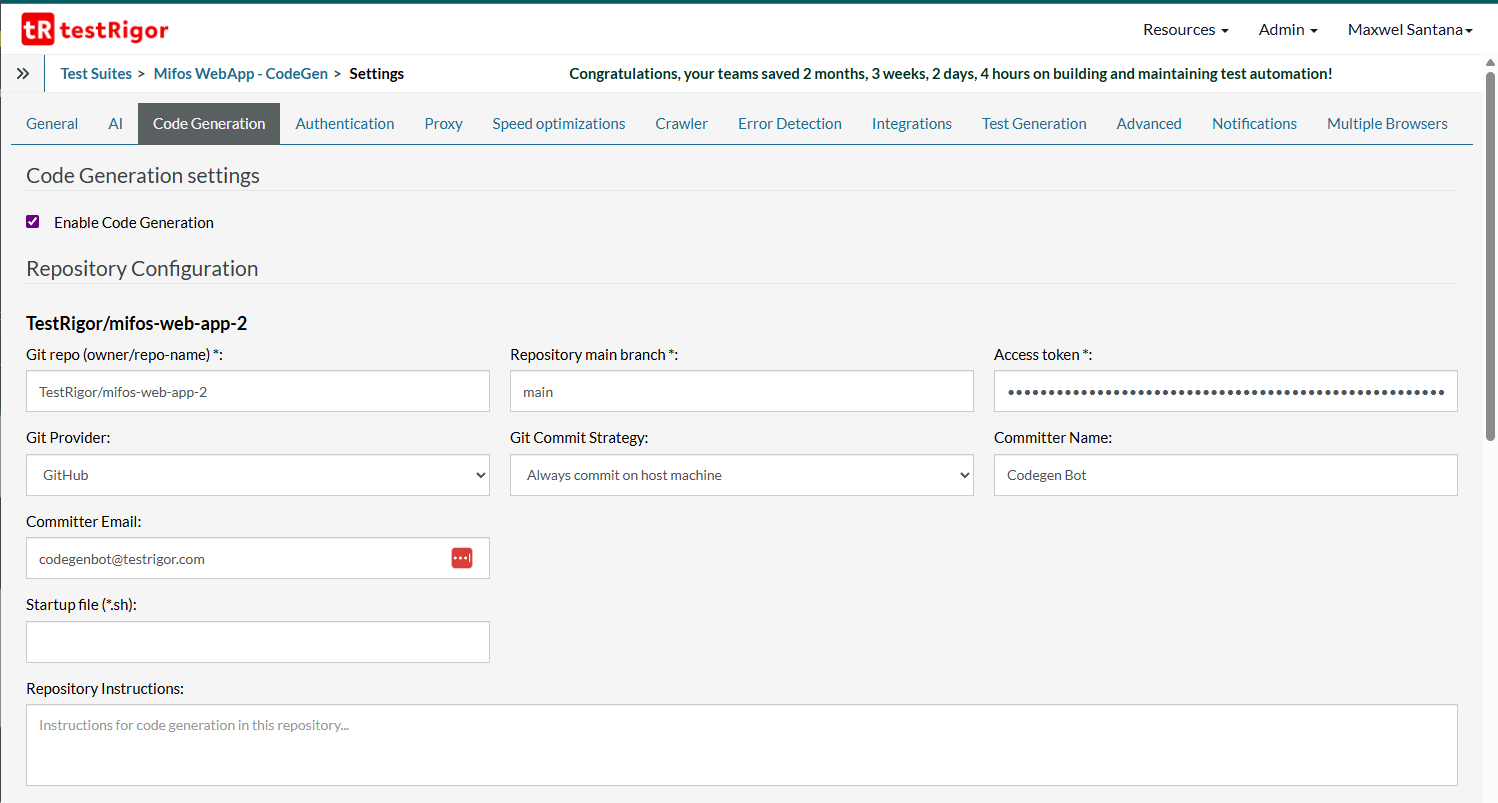The width and height of the screenshot is (1498, 803).
Task: Click the Repository Instructions text area
Action: tap(741, 745)
